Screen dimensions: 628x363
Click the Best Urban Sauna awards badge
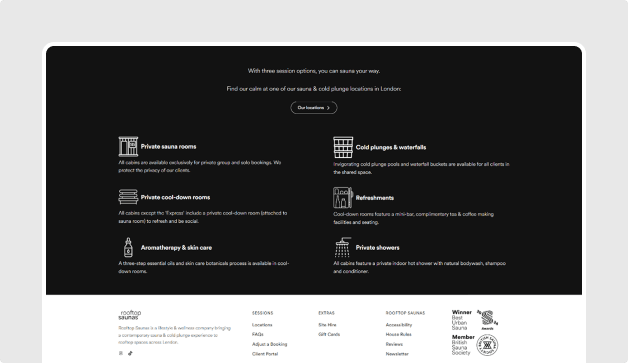487,320
